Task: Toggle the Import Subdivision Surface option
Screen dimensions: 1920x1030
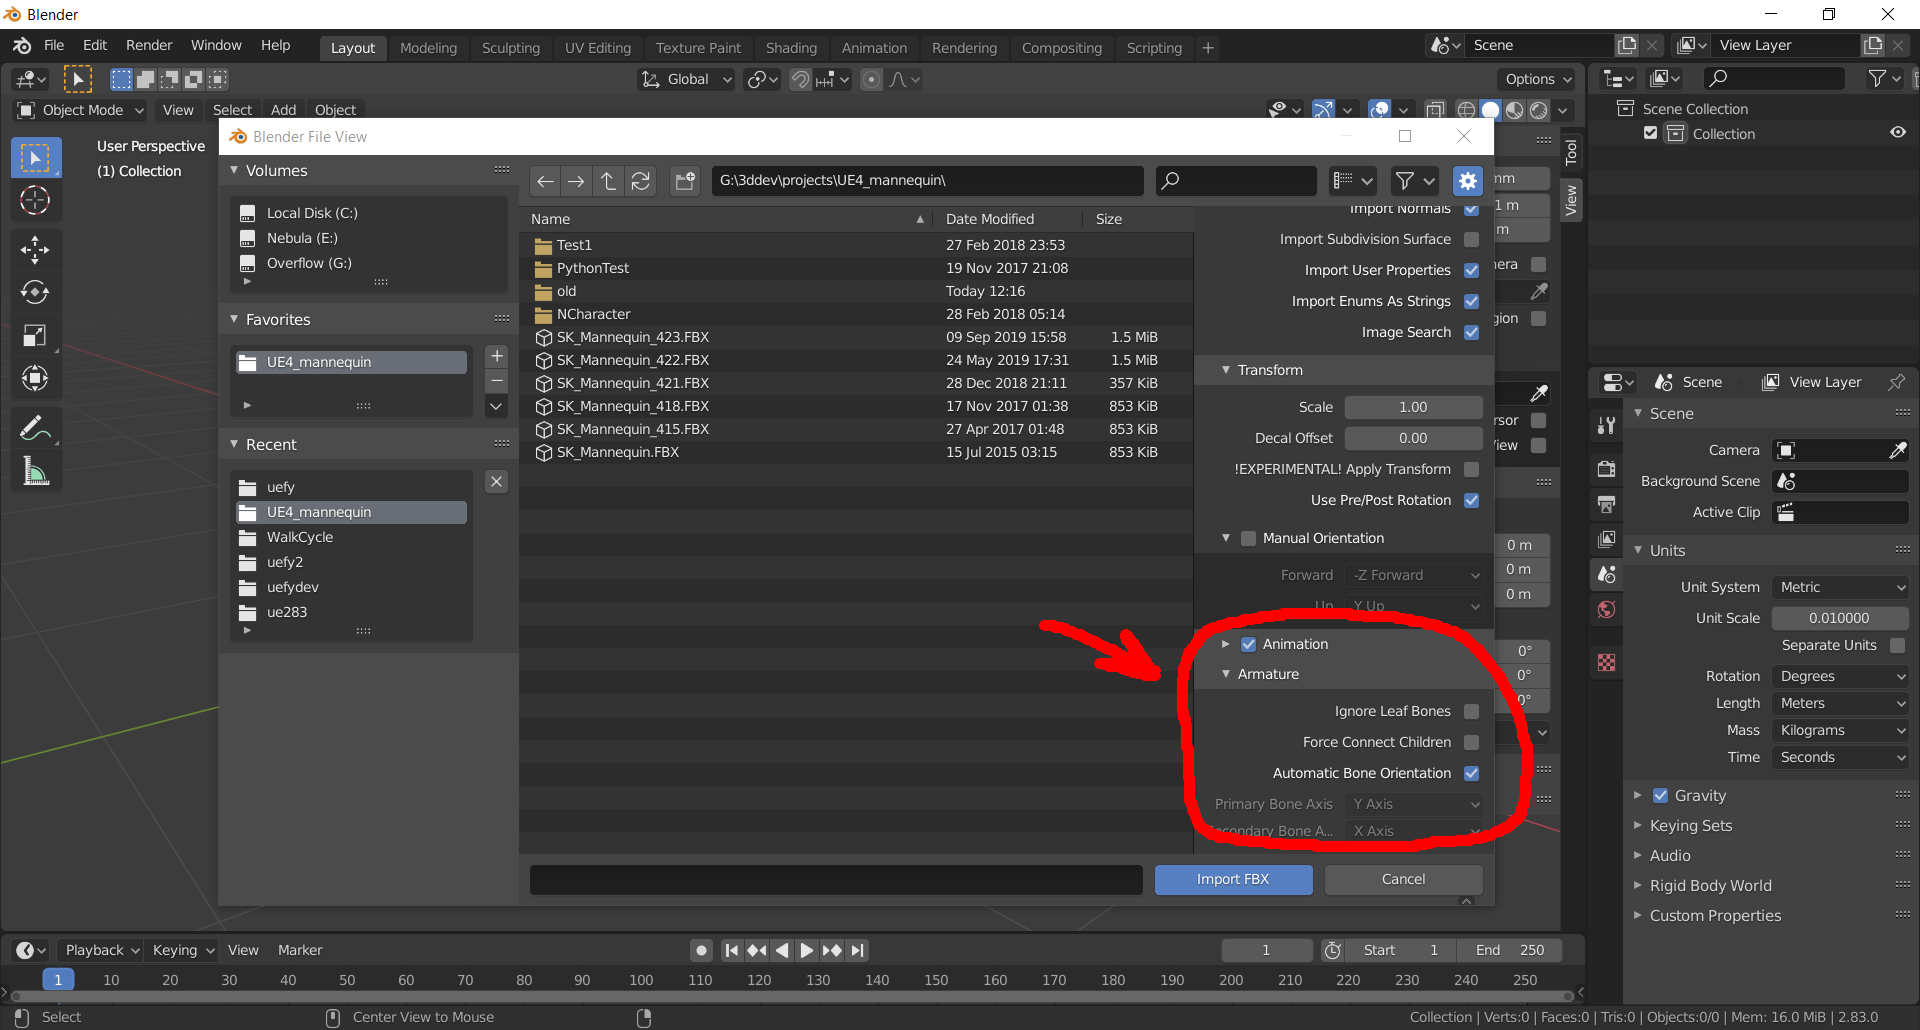Action: tap(1471, 239)
